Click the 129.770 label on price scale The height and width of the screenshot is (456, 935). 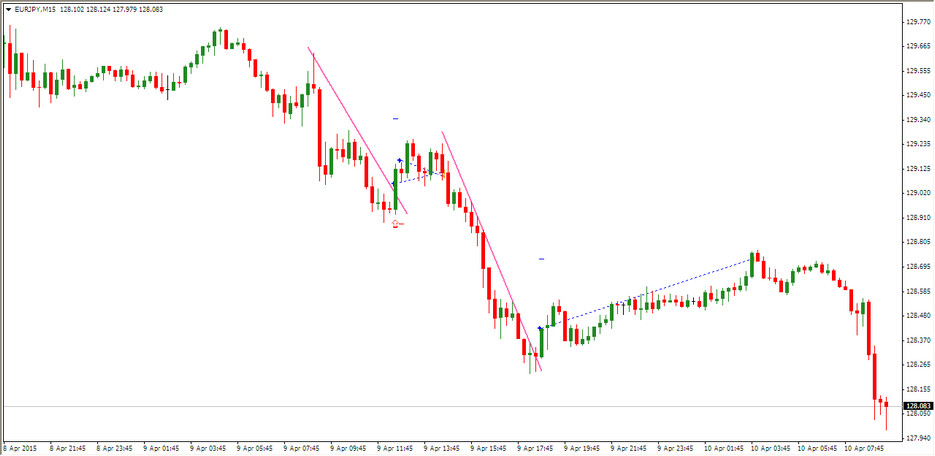coord(917,21)
